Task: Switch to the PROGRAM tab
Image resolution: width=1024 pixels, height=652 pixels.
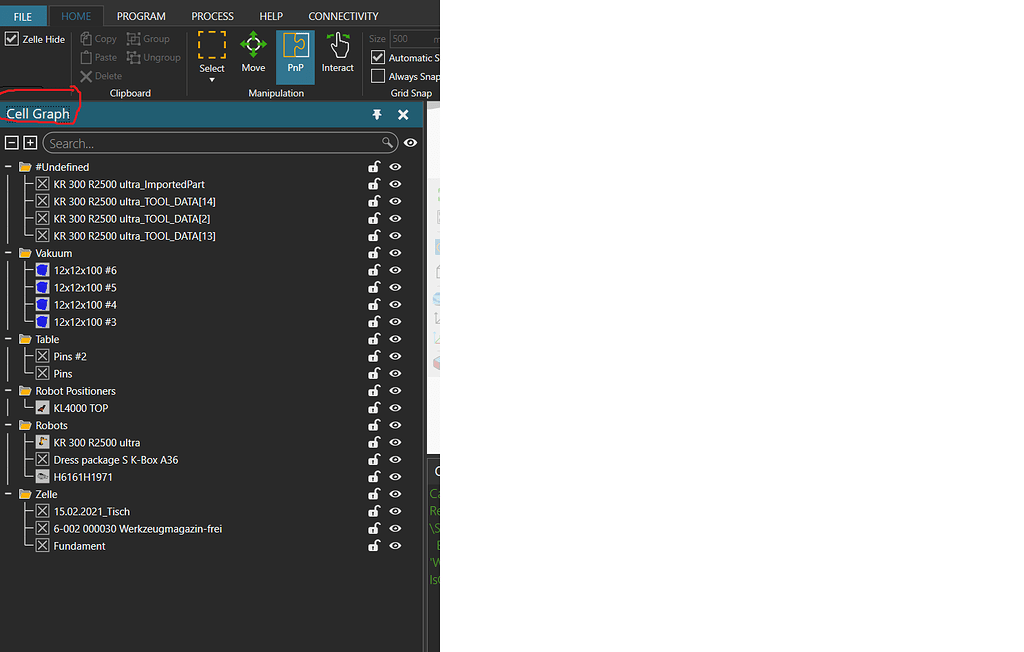Action: (x=141, y=15)
